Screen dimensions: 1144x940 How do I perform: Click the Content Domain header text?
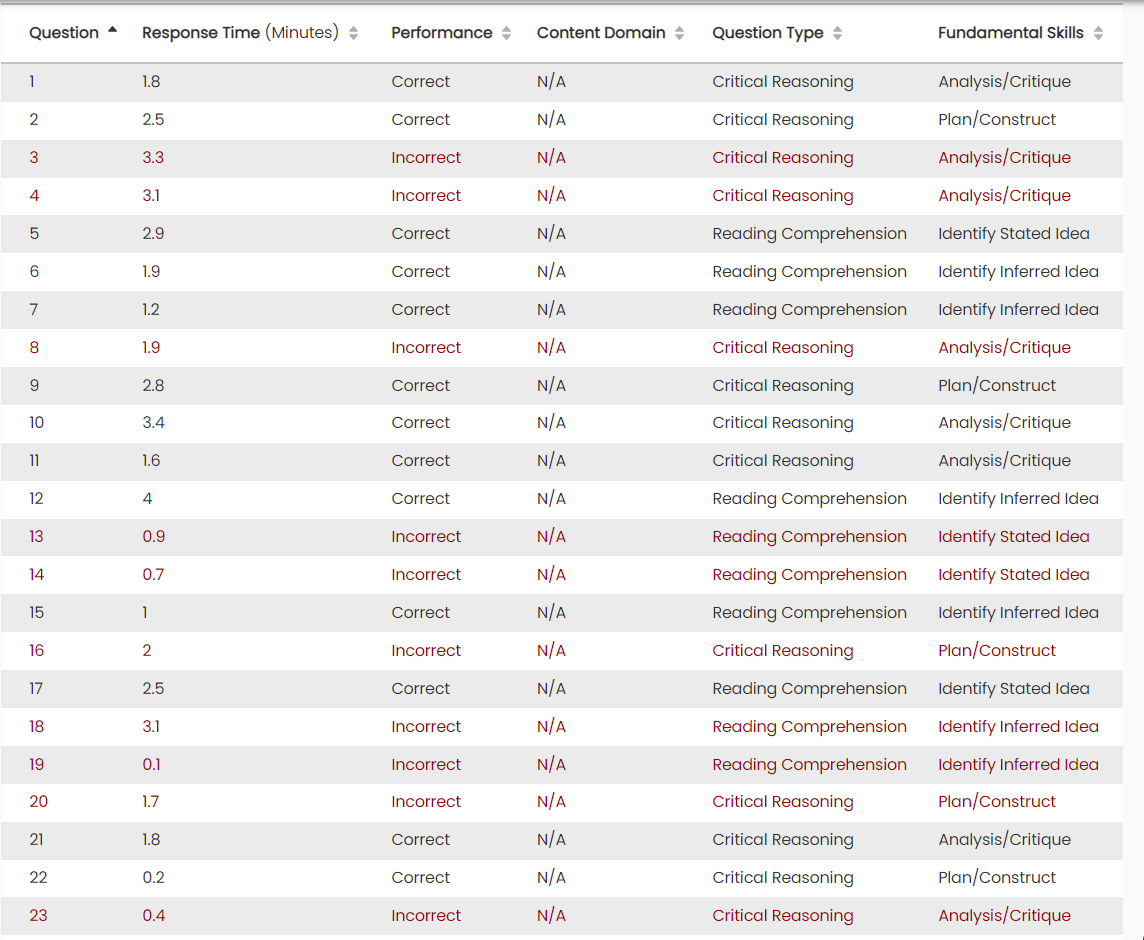tap(600, 33)
